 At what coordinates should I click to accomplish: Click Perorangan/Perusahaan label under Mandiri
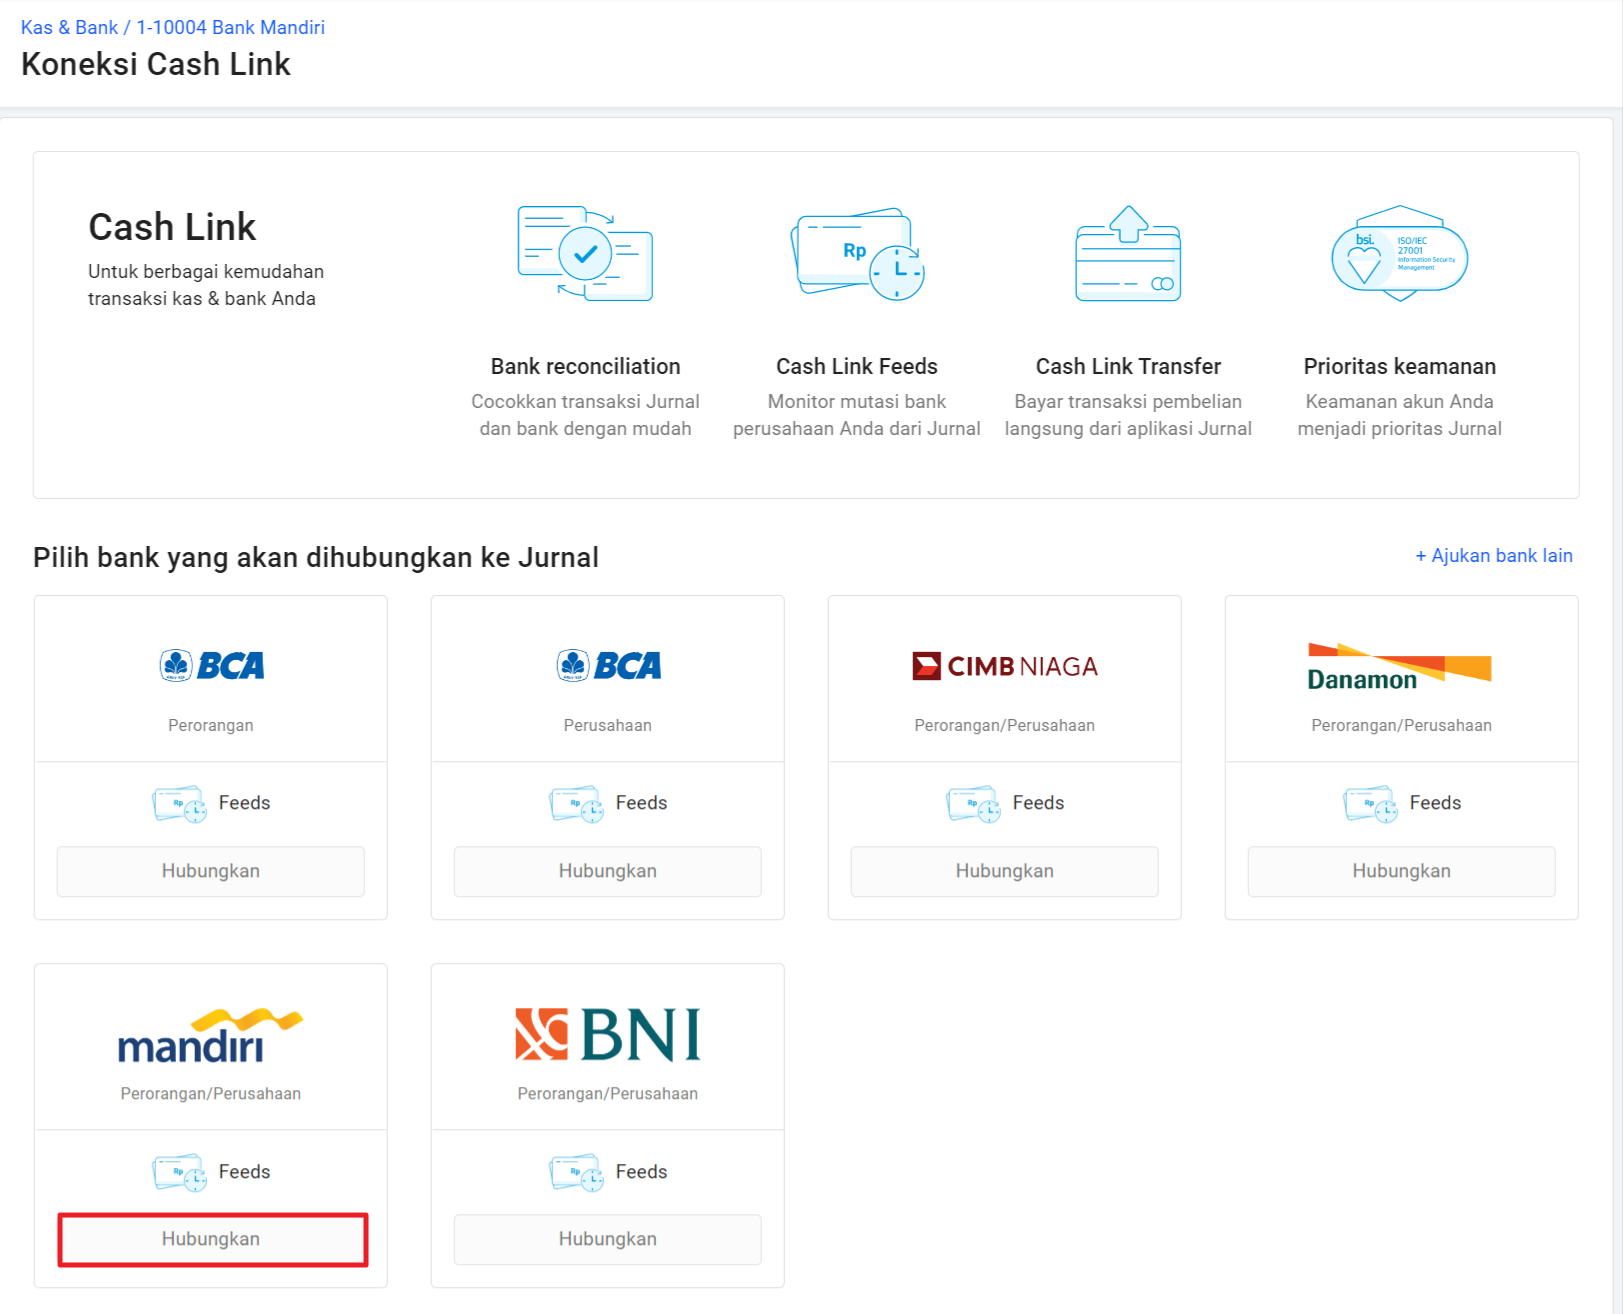[x=211, y=1093]
